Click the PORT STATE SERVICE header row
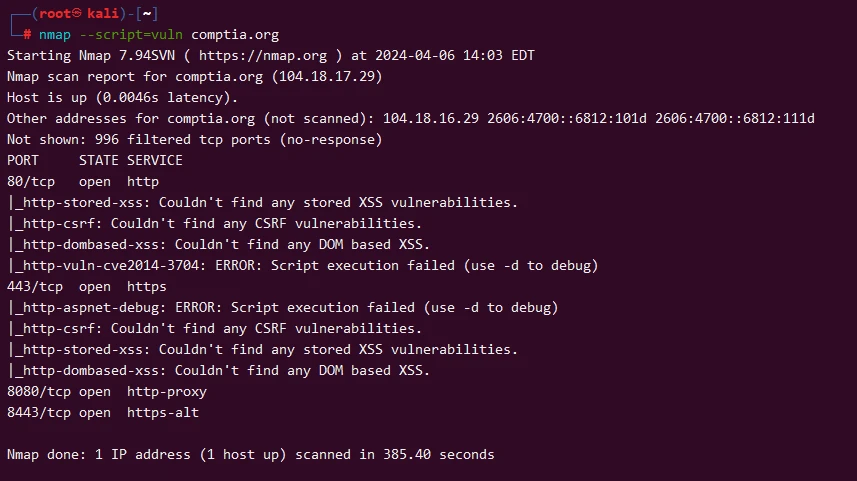This screenshot has width=857, height=481. click(95, 160)
